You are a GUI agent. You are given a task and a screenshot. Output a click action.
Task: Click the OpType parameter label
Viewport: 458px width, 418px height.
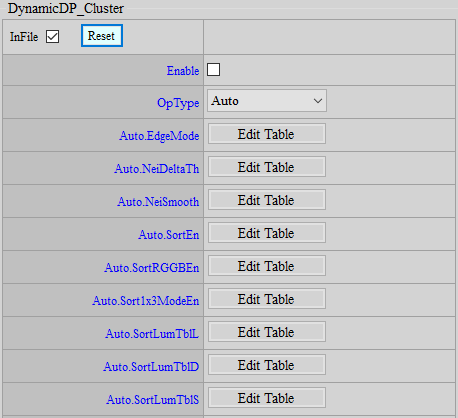[x=178, y=103]
